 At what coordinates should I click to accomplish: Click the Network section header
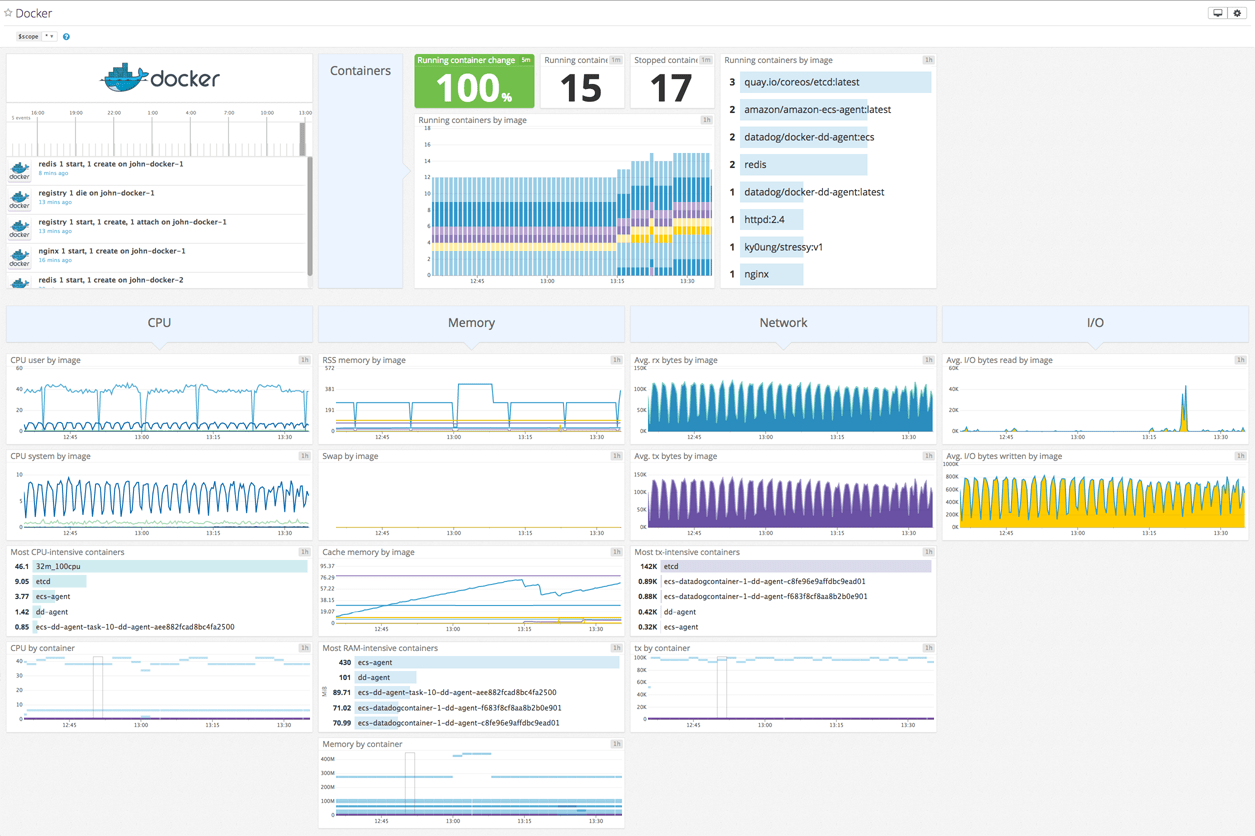[783, 322]
